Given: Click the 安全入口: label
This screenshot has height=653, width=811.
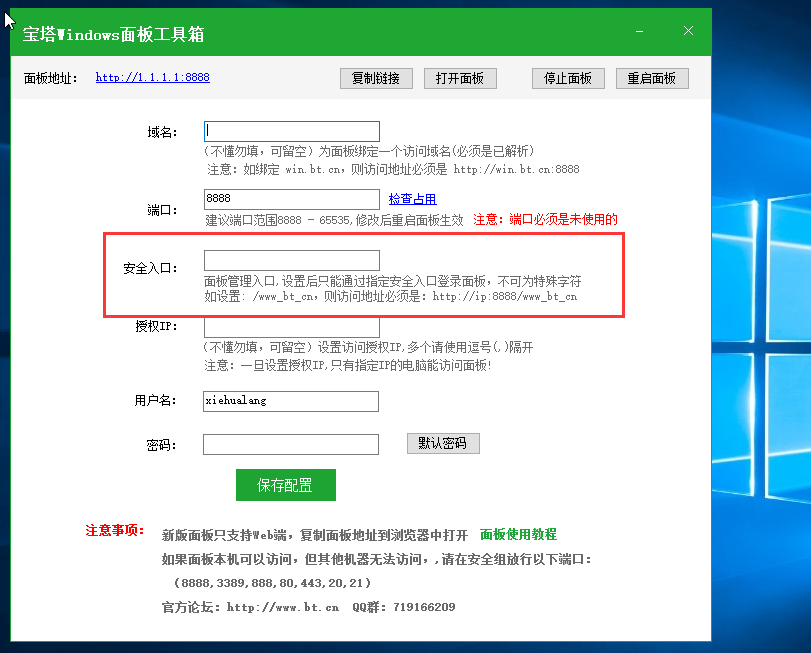Looking at the screenshot, I should tap(150, 268).
